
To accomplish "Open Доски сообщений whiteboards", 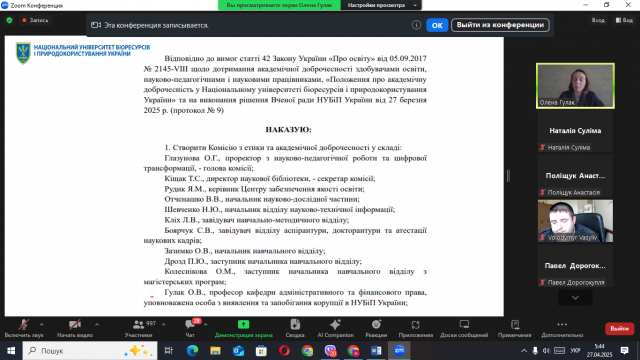I will [x=464, y=329].
